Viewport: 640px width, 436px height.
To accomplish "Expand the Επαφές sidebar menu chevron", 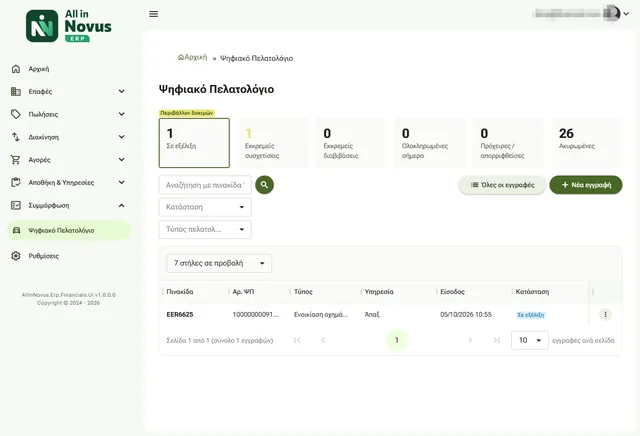I will point(122,91).
